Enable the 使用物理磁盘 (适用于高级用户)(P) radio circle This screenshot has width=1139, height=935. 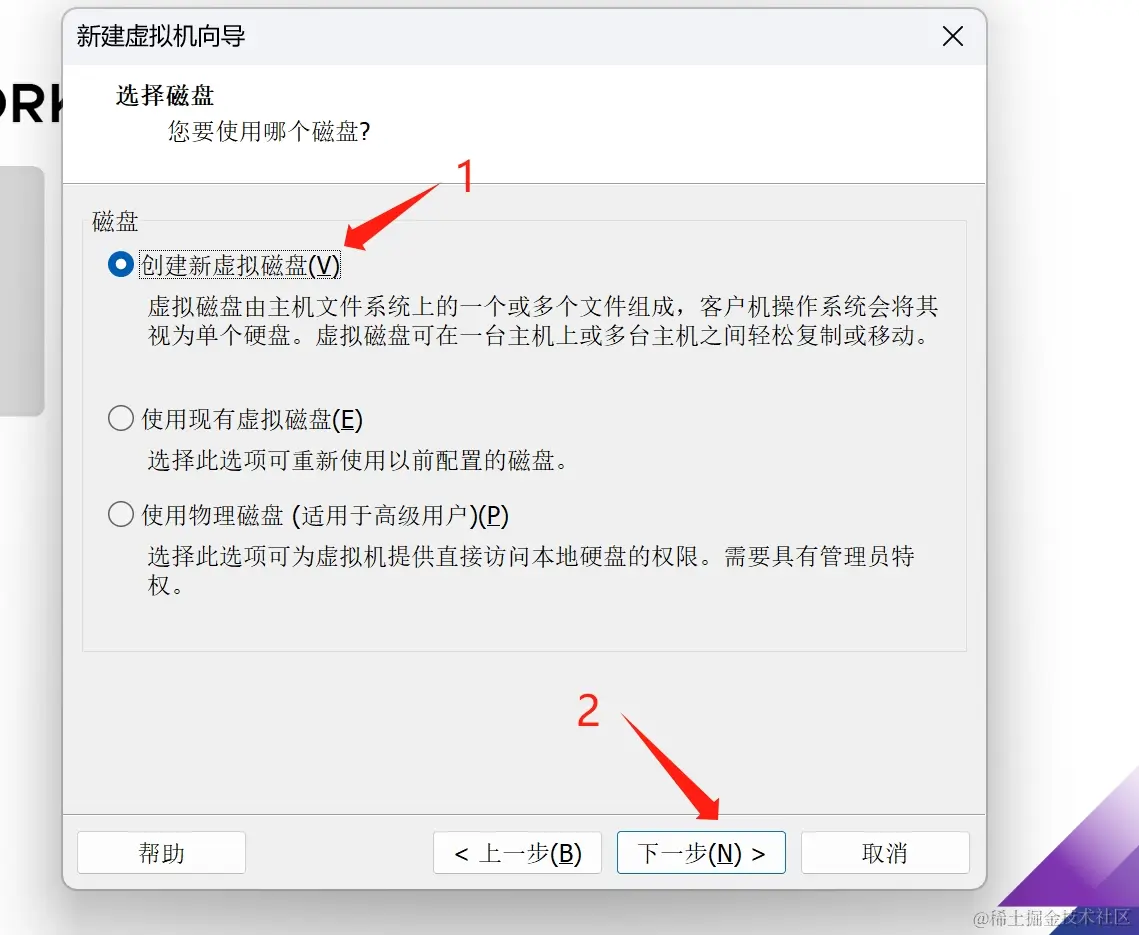(121, 514)
